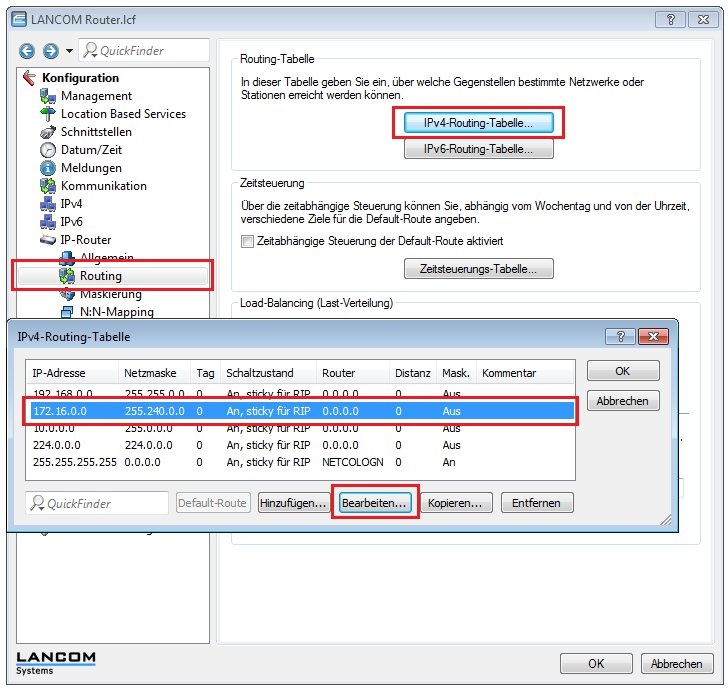
Task: Open the IPv6-Routing-Tabelle button
Action: point(478,149)
